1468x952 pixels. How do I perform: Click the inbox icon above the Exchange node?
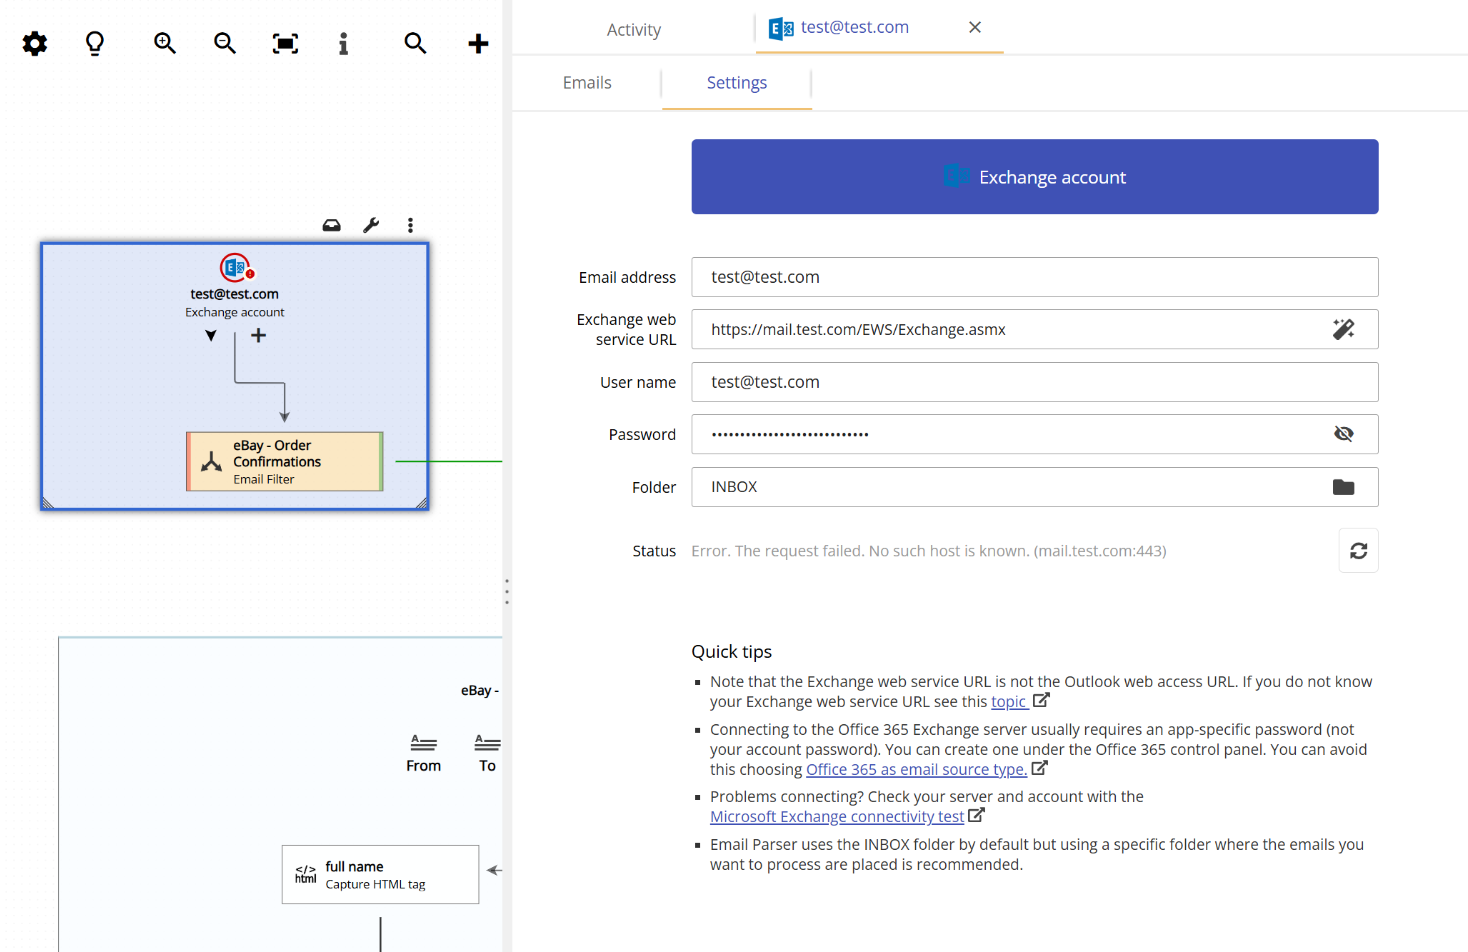coord(331,224)
